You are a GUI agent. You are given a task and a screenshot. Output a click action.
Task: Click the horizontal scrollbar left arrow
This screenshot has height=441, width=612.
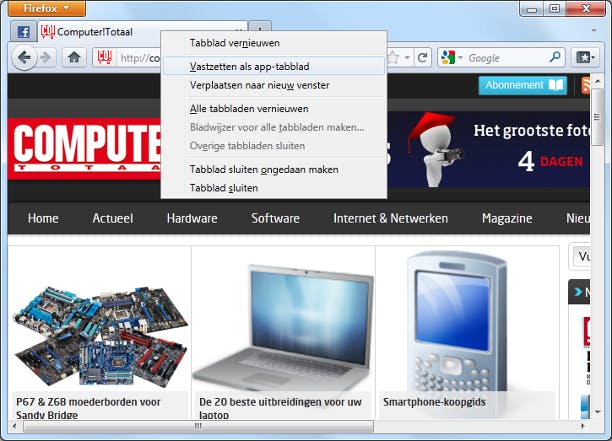14,426
